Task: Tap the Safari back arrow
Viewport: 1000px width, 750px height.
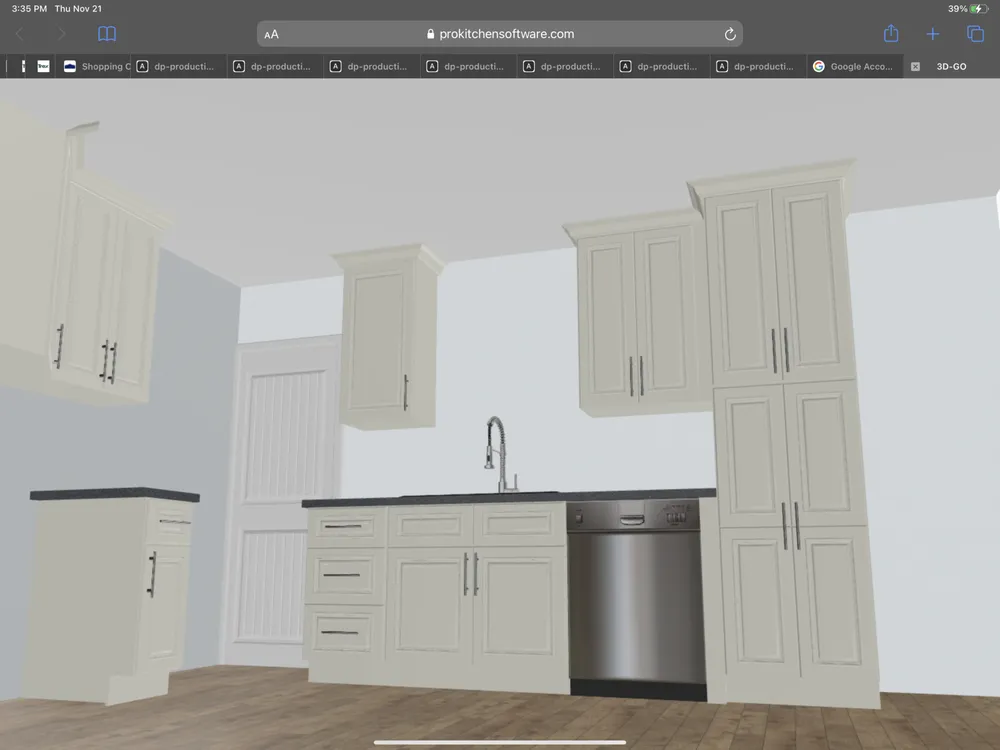Action: click(x=19, y=34)
